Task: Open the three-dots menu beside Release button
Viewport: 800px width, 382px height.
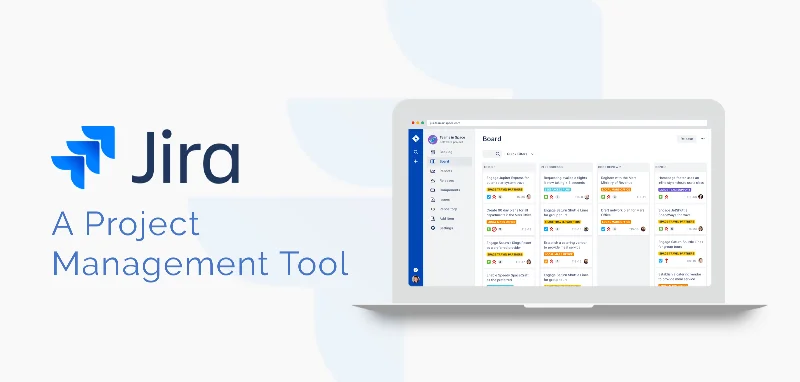Action: [x=703, y=139]
